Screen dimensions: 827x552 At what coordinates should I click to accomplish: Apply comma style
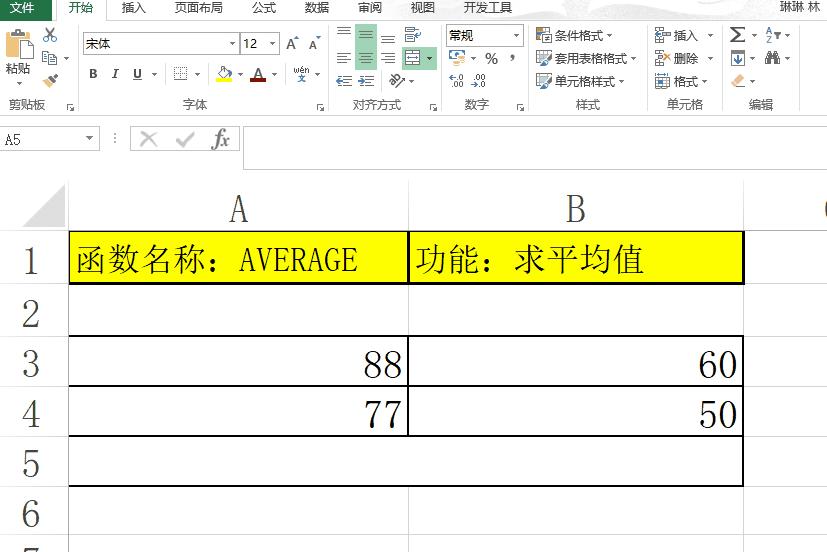(513, 57)
